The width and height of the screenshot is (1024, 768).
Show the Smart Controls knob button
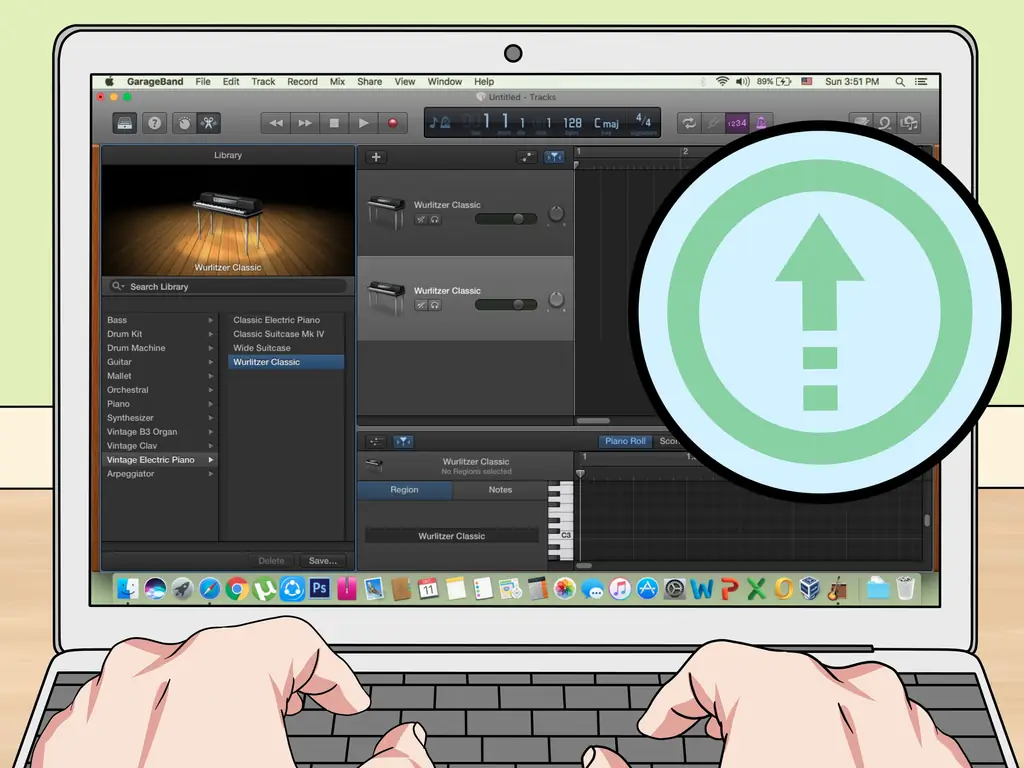pyautogui.click(x=184, y=123)
